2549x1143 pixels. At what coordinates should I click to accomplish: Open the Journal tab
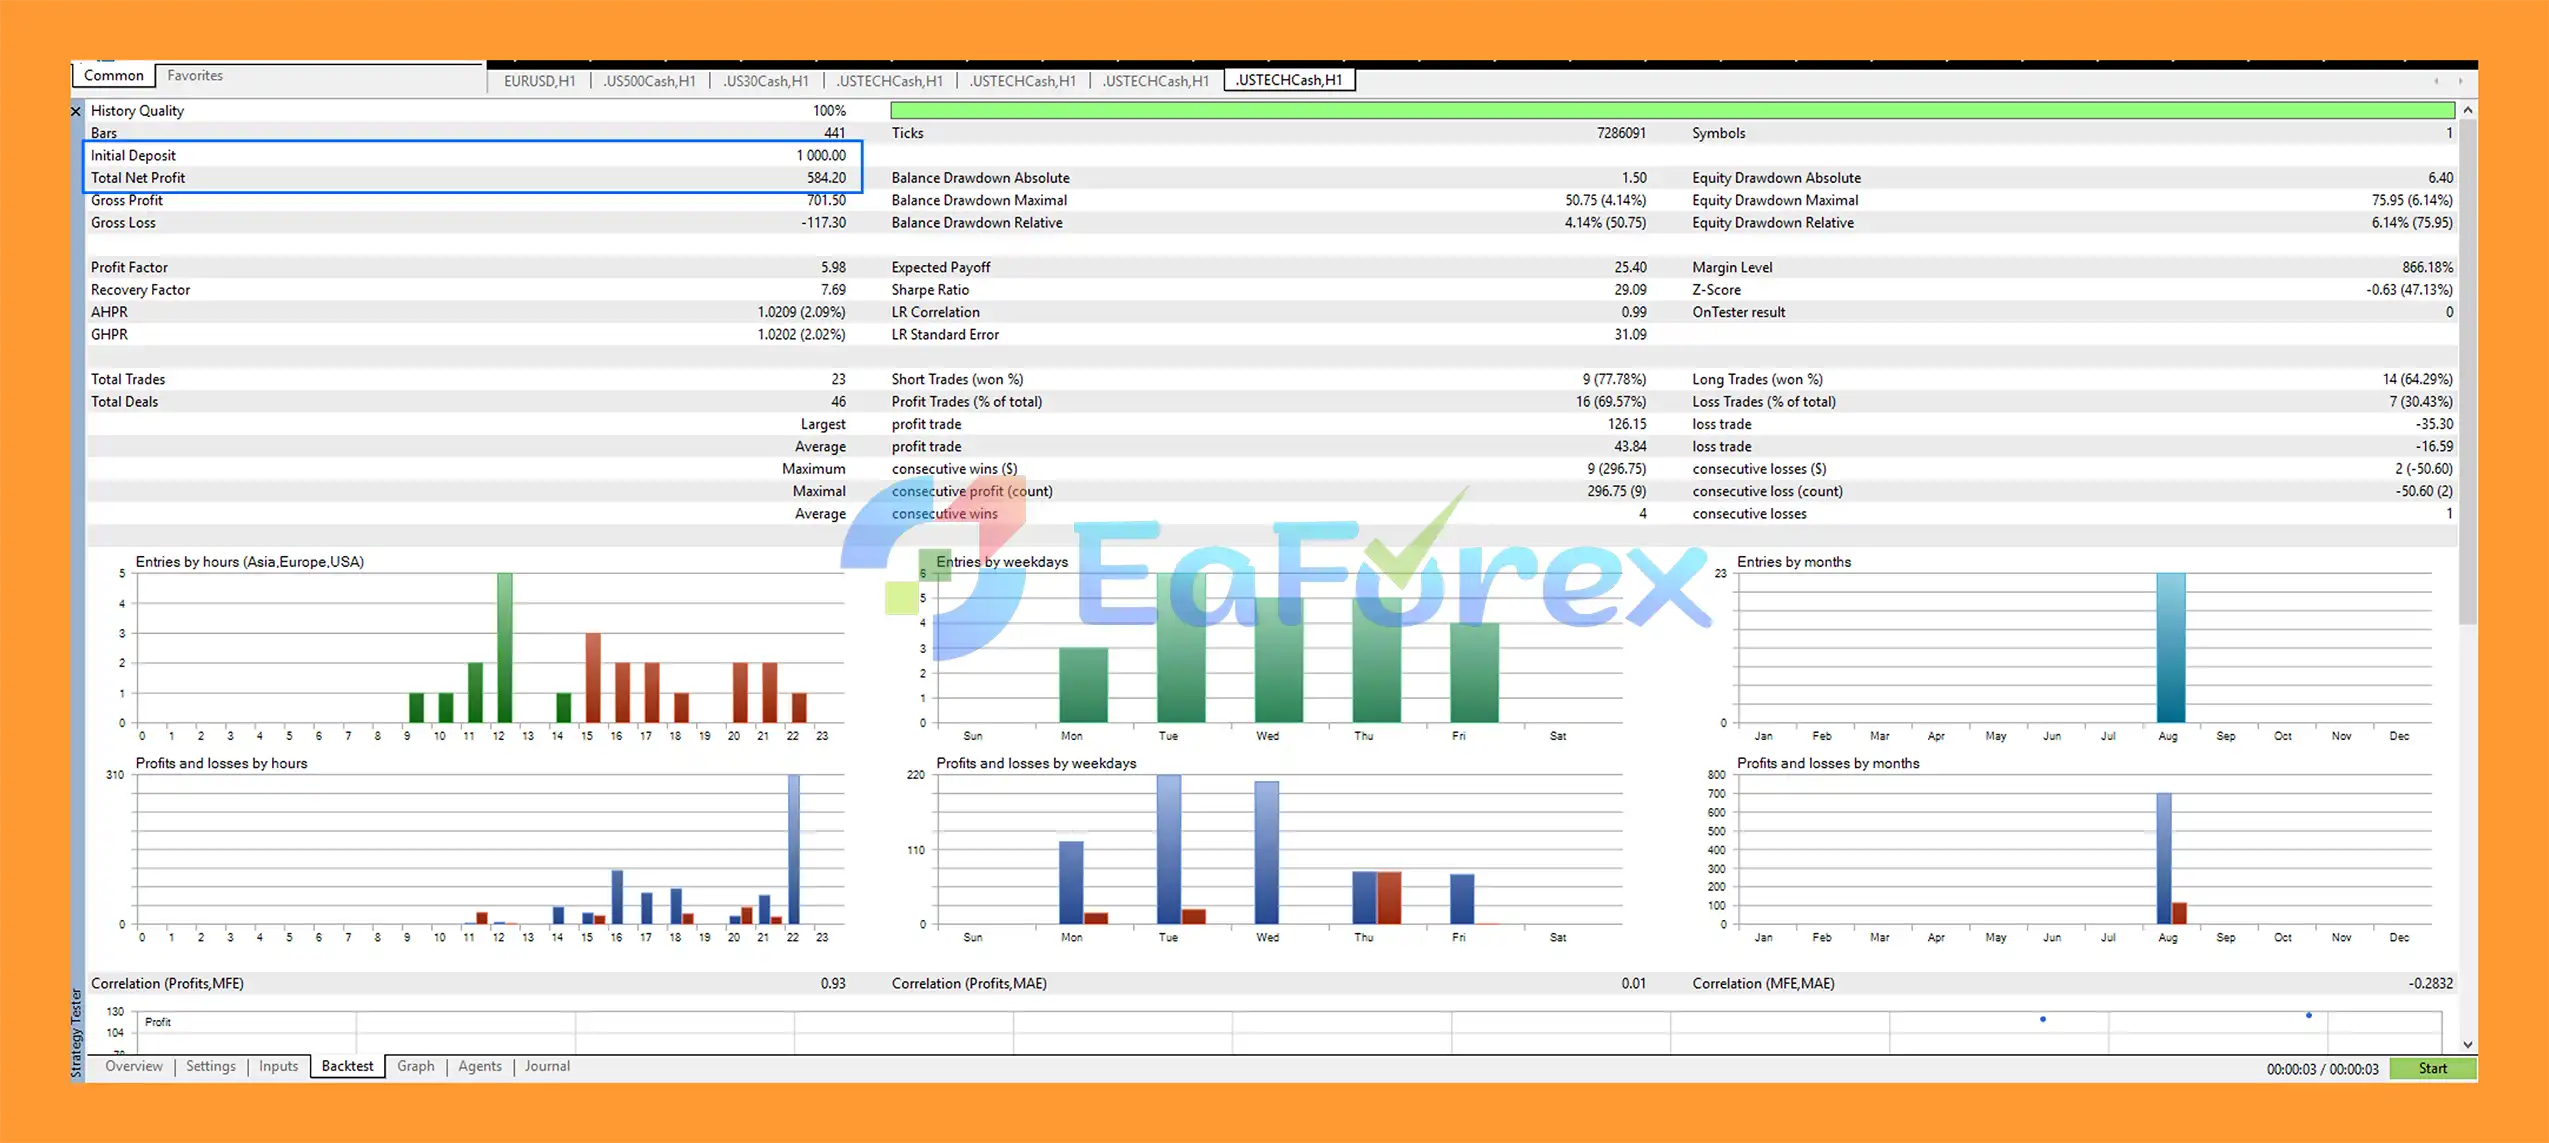point(547,1066)
